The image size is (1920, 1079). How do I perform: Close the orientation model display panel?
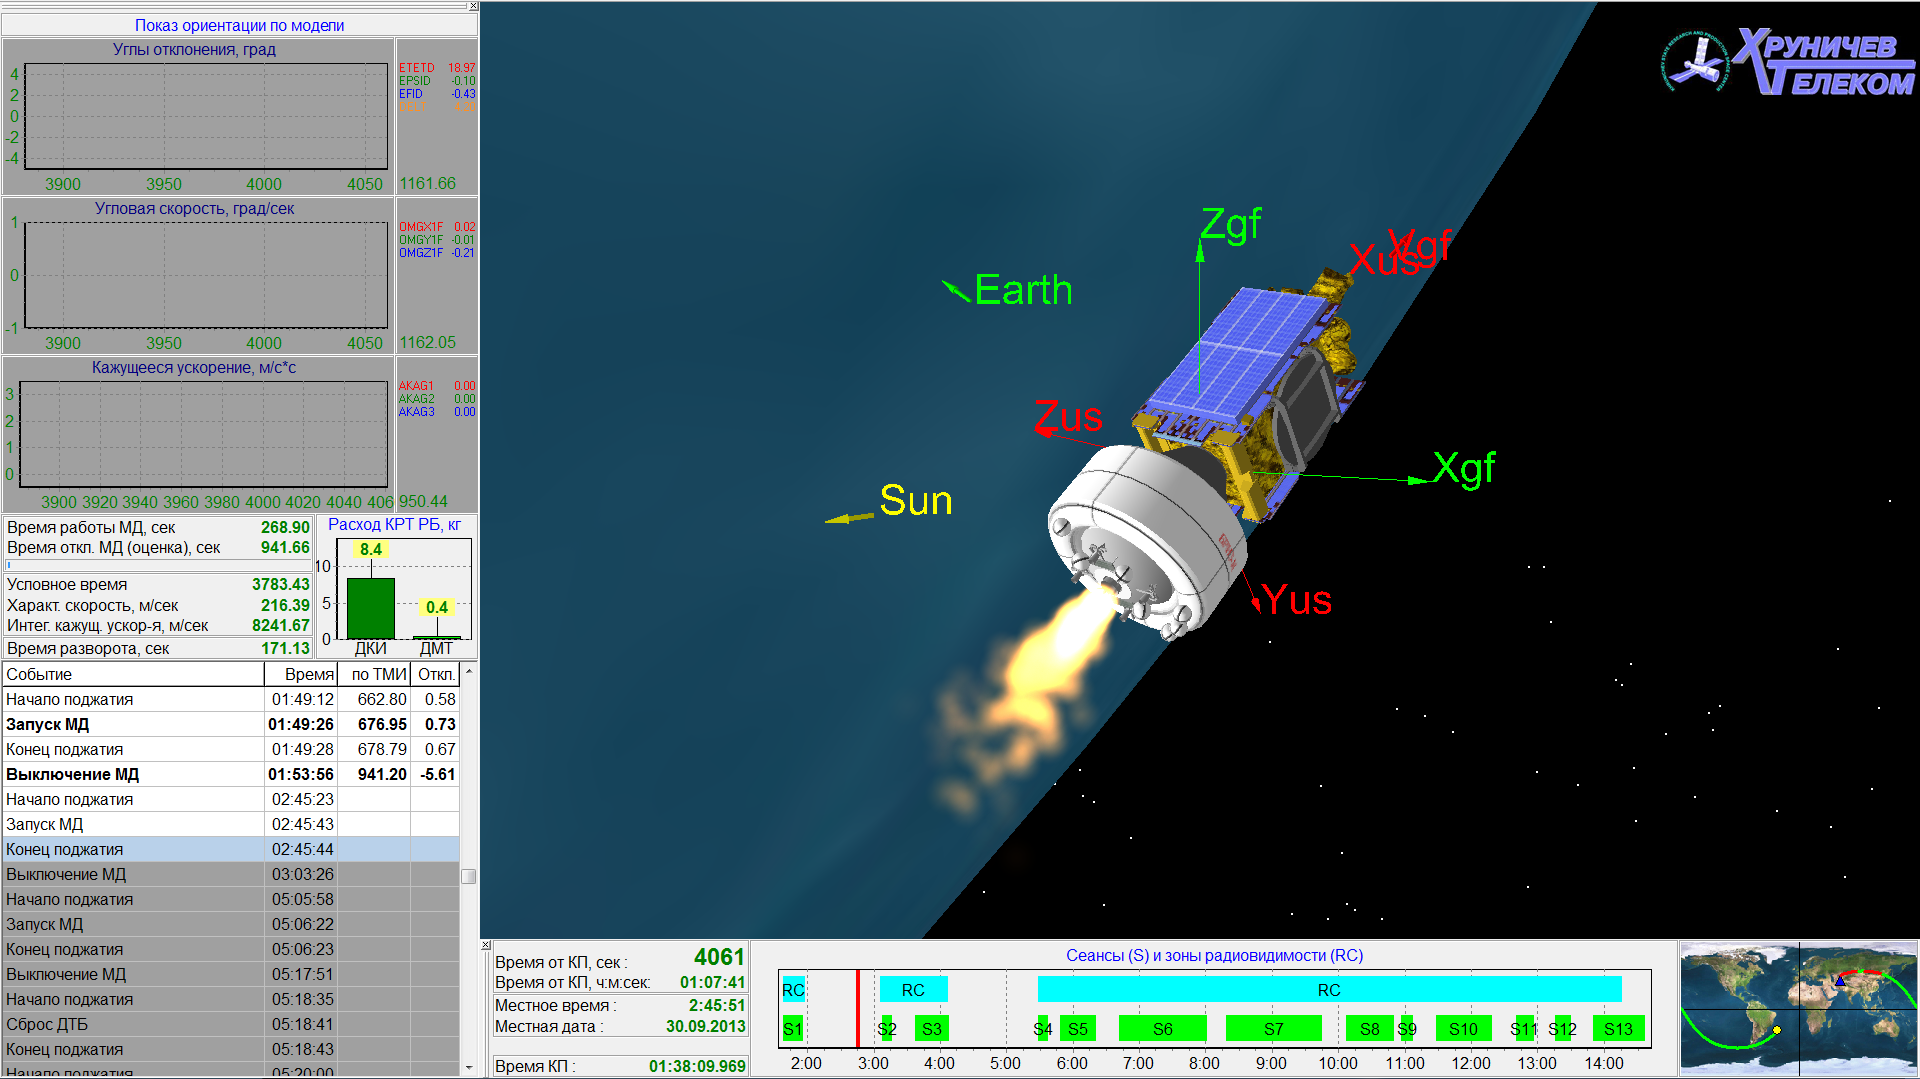[x=473, y=7]
